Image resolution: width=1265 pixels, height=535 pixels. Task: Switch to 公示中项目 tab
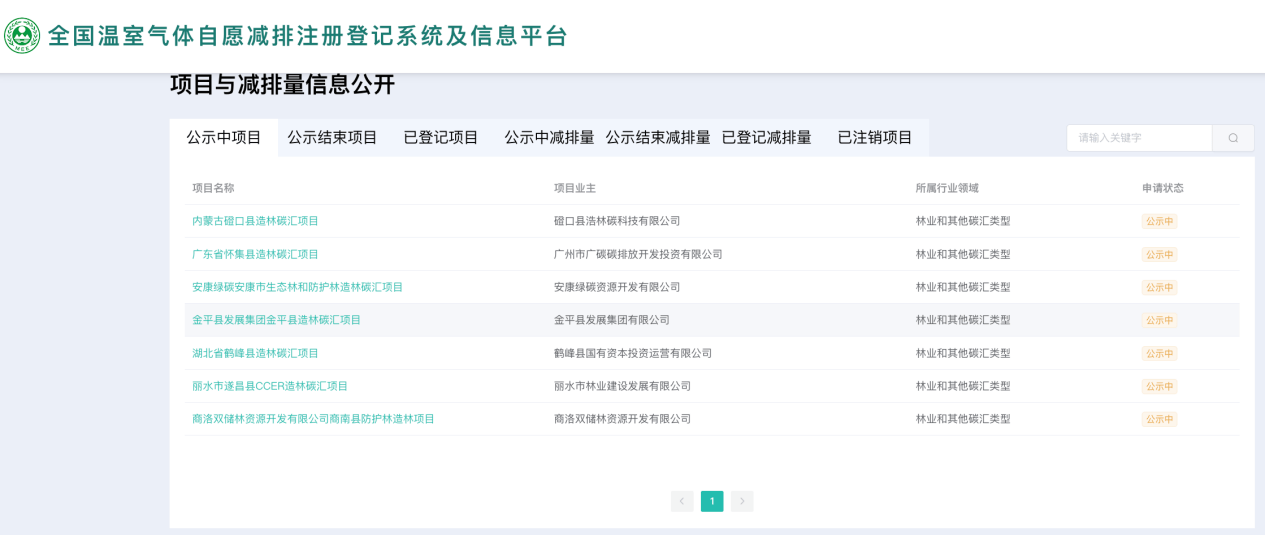click(224, 138)
